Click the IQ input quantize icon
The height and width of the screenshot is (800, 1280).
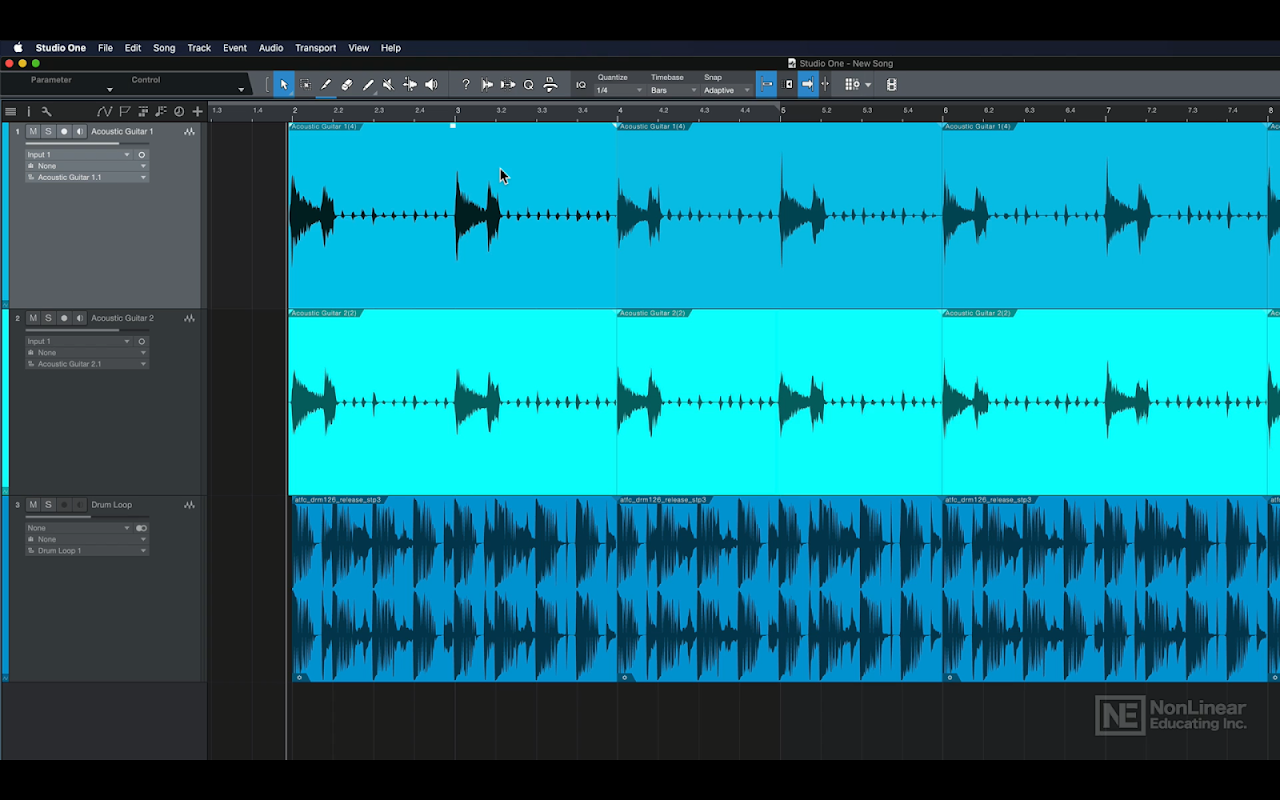click(581, 85)
